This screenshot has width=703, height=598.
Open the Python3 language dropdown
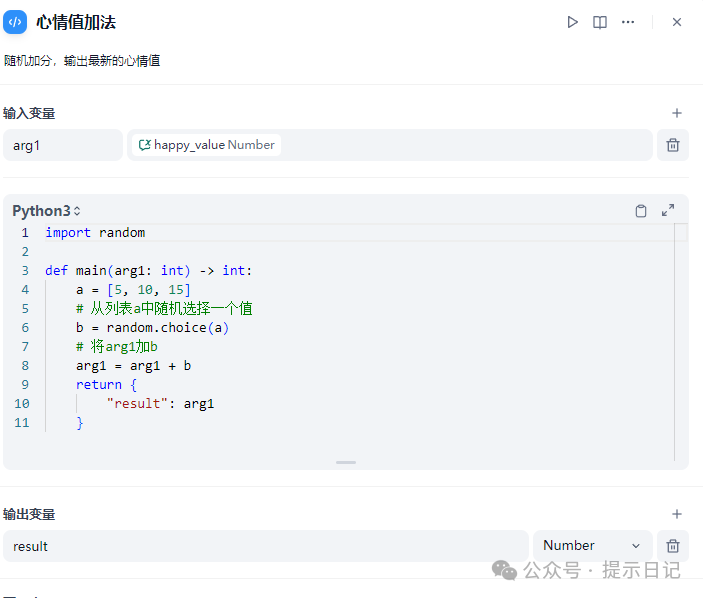[x=46, y=211]
